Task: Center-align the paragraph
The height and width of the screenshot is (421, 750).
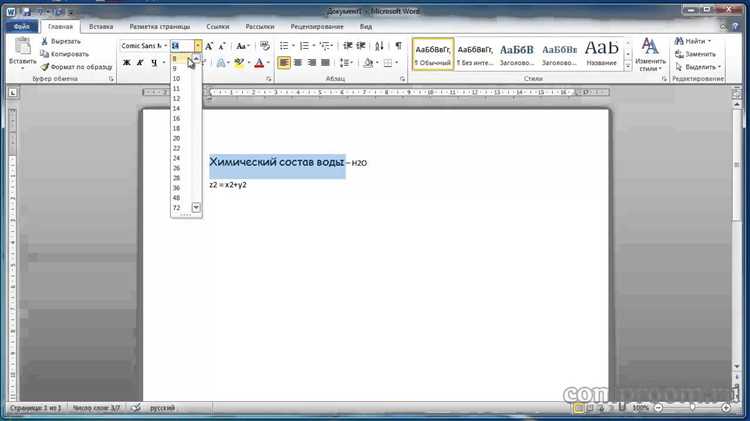Action: pos(298,63)
